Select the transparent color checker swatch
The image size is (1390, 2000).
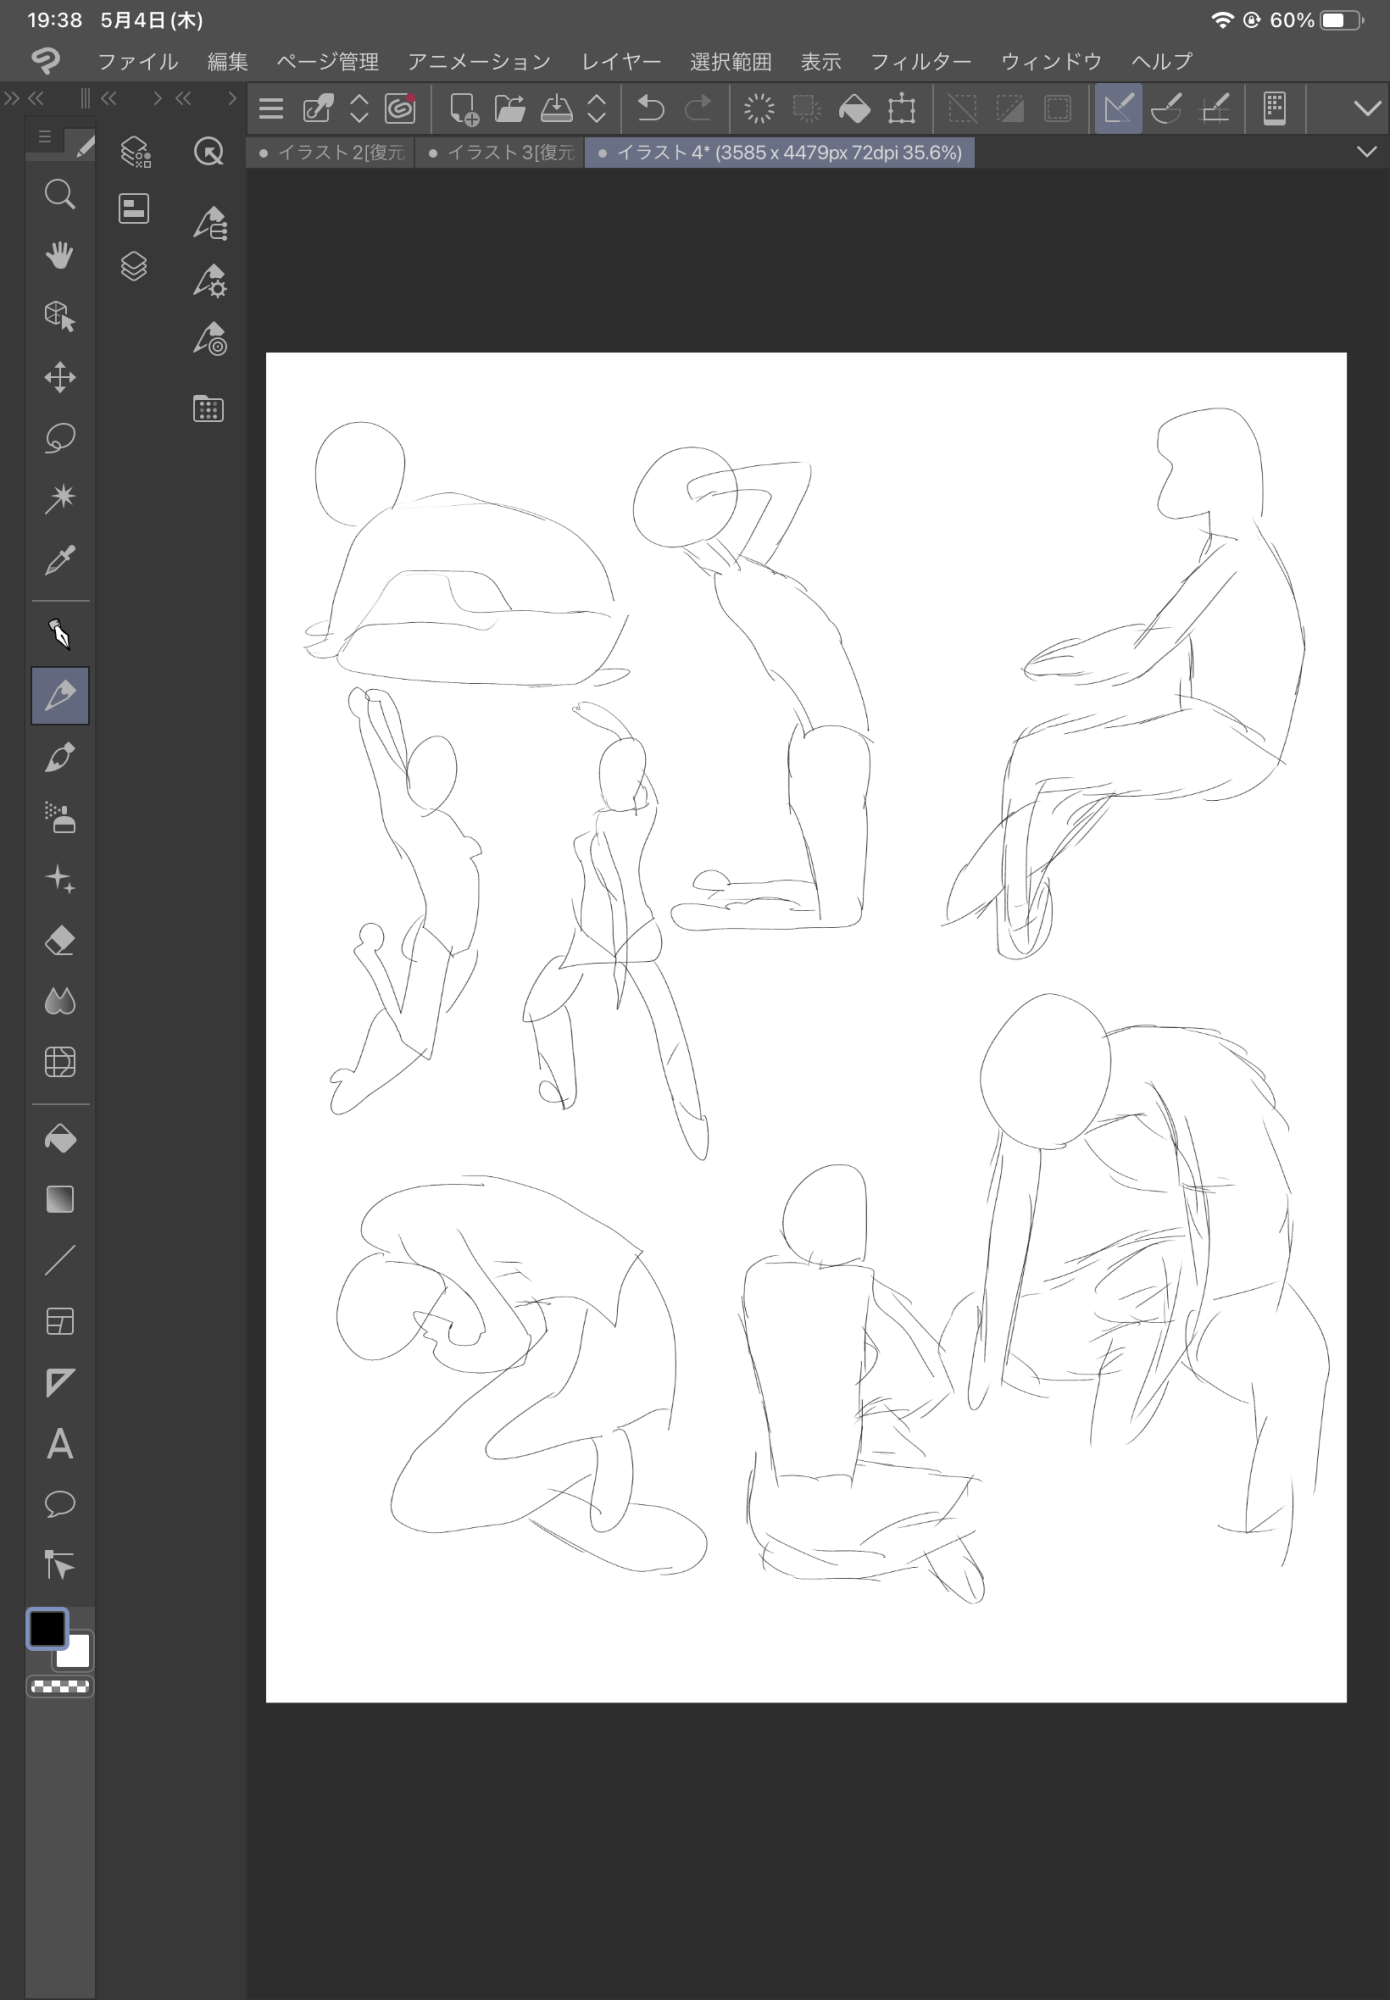coord(60,1686)
